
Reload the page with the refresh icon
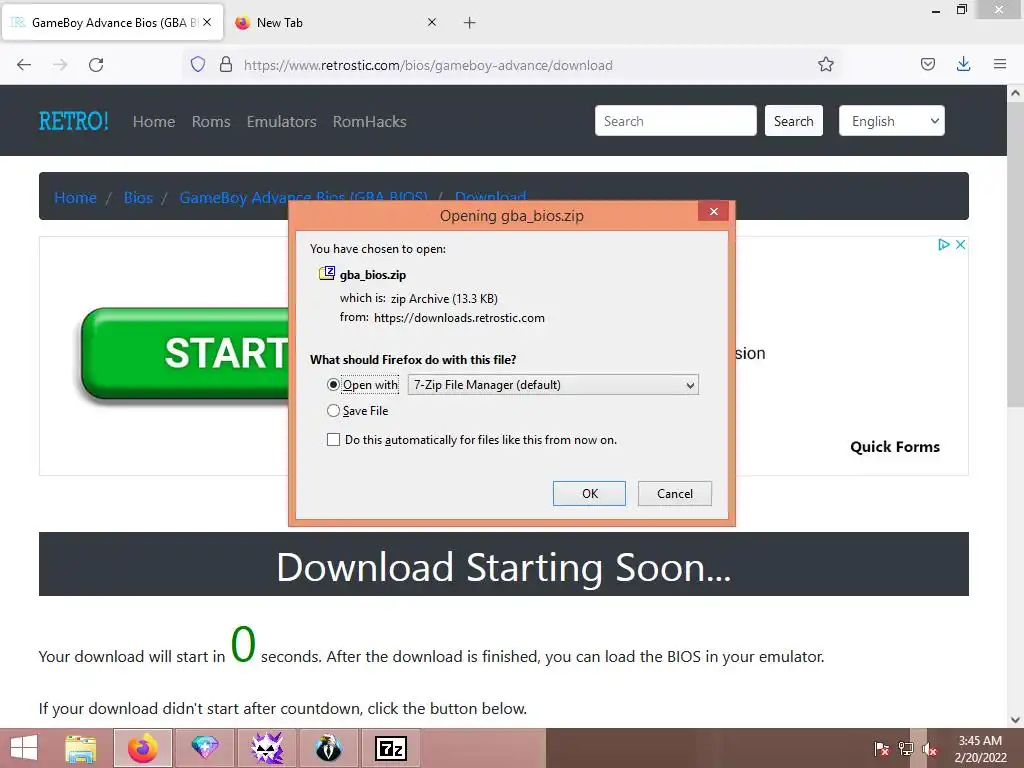click(x=96, y=65)
